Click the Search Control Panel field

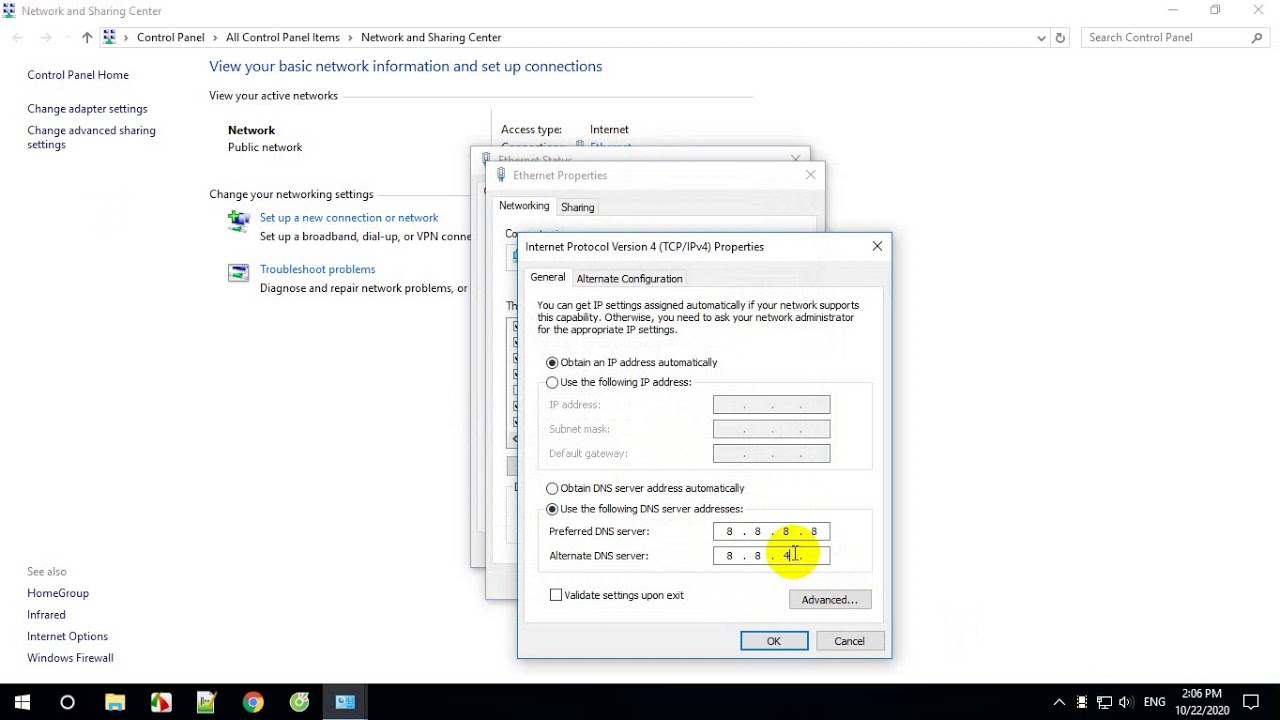point(1165,37)
